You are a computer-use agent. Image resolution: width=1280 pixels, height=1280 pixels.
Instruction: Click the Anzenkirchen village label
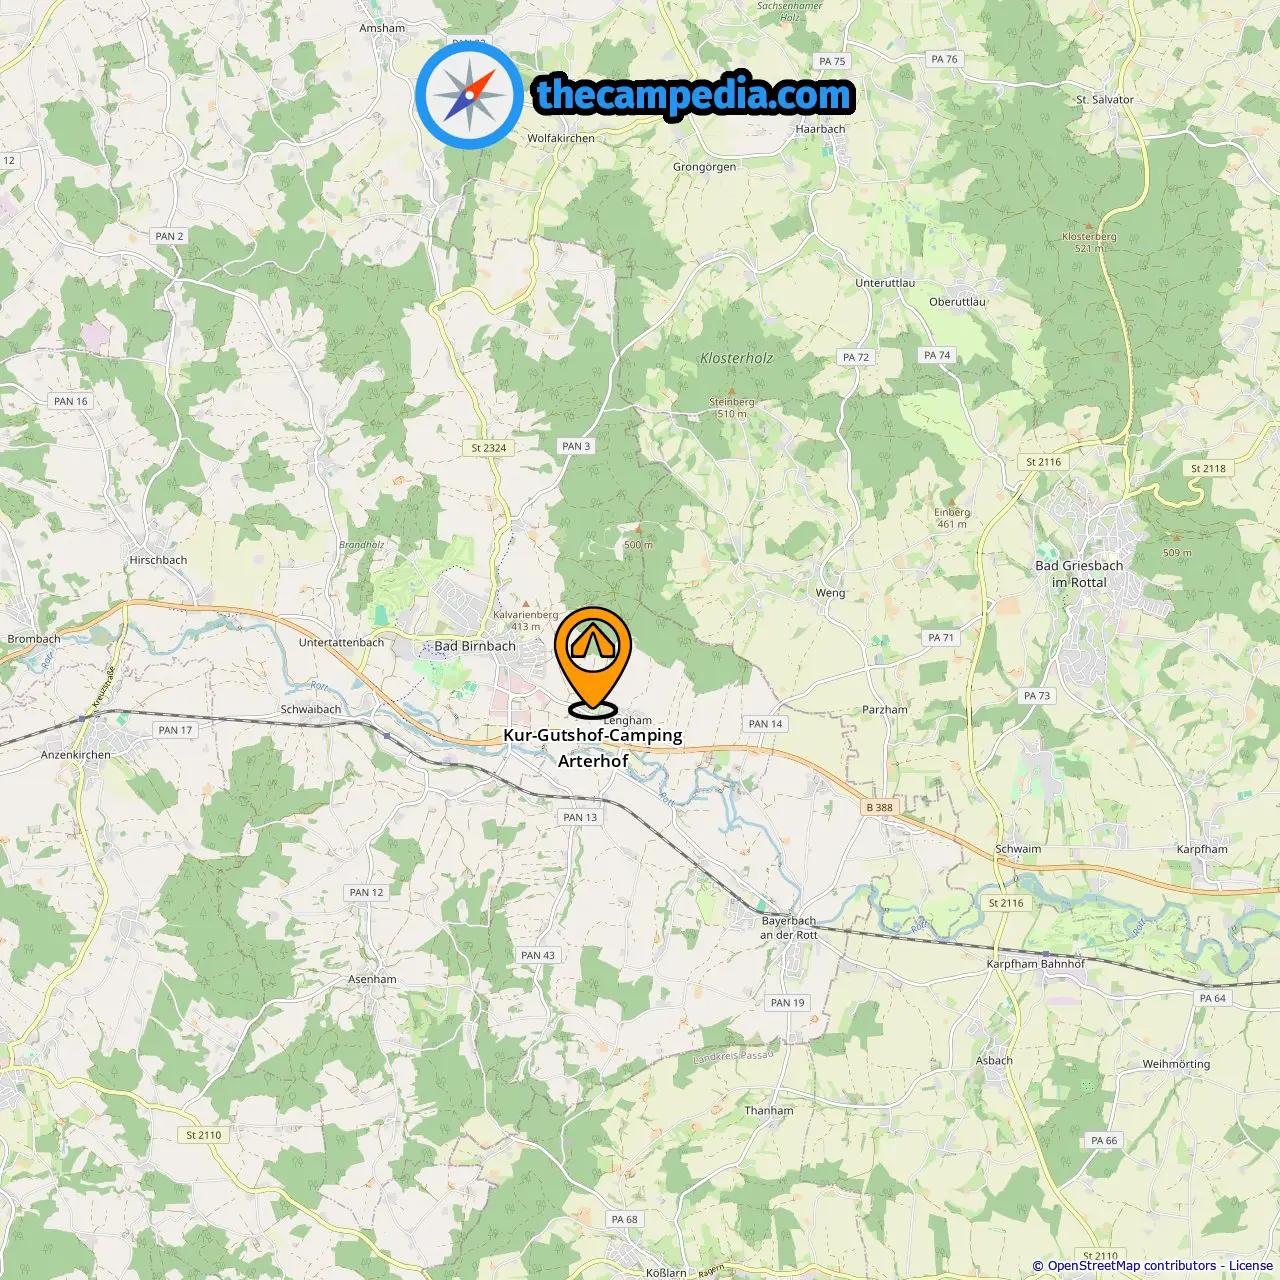click(x=76, y=755)
